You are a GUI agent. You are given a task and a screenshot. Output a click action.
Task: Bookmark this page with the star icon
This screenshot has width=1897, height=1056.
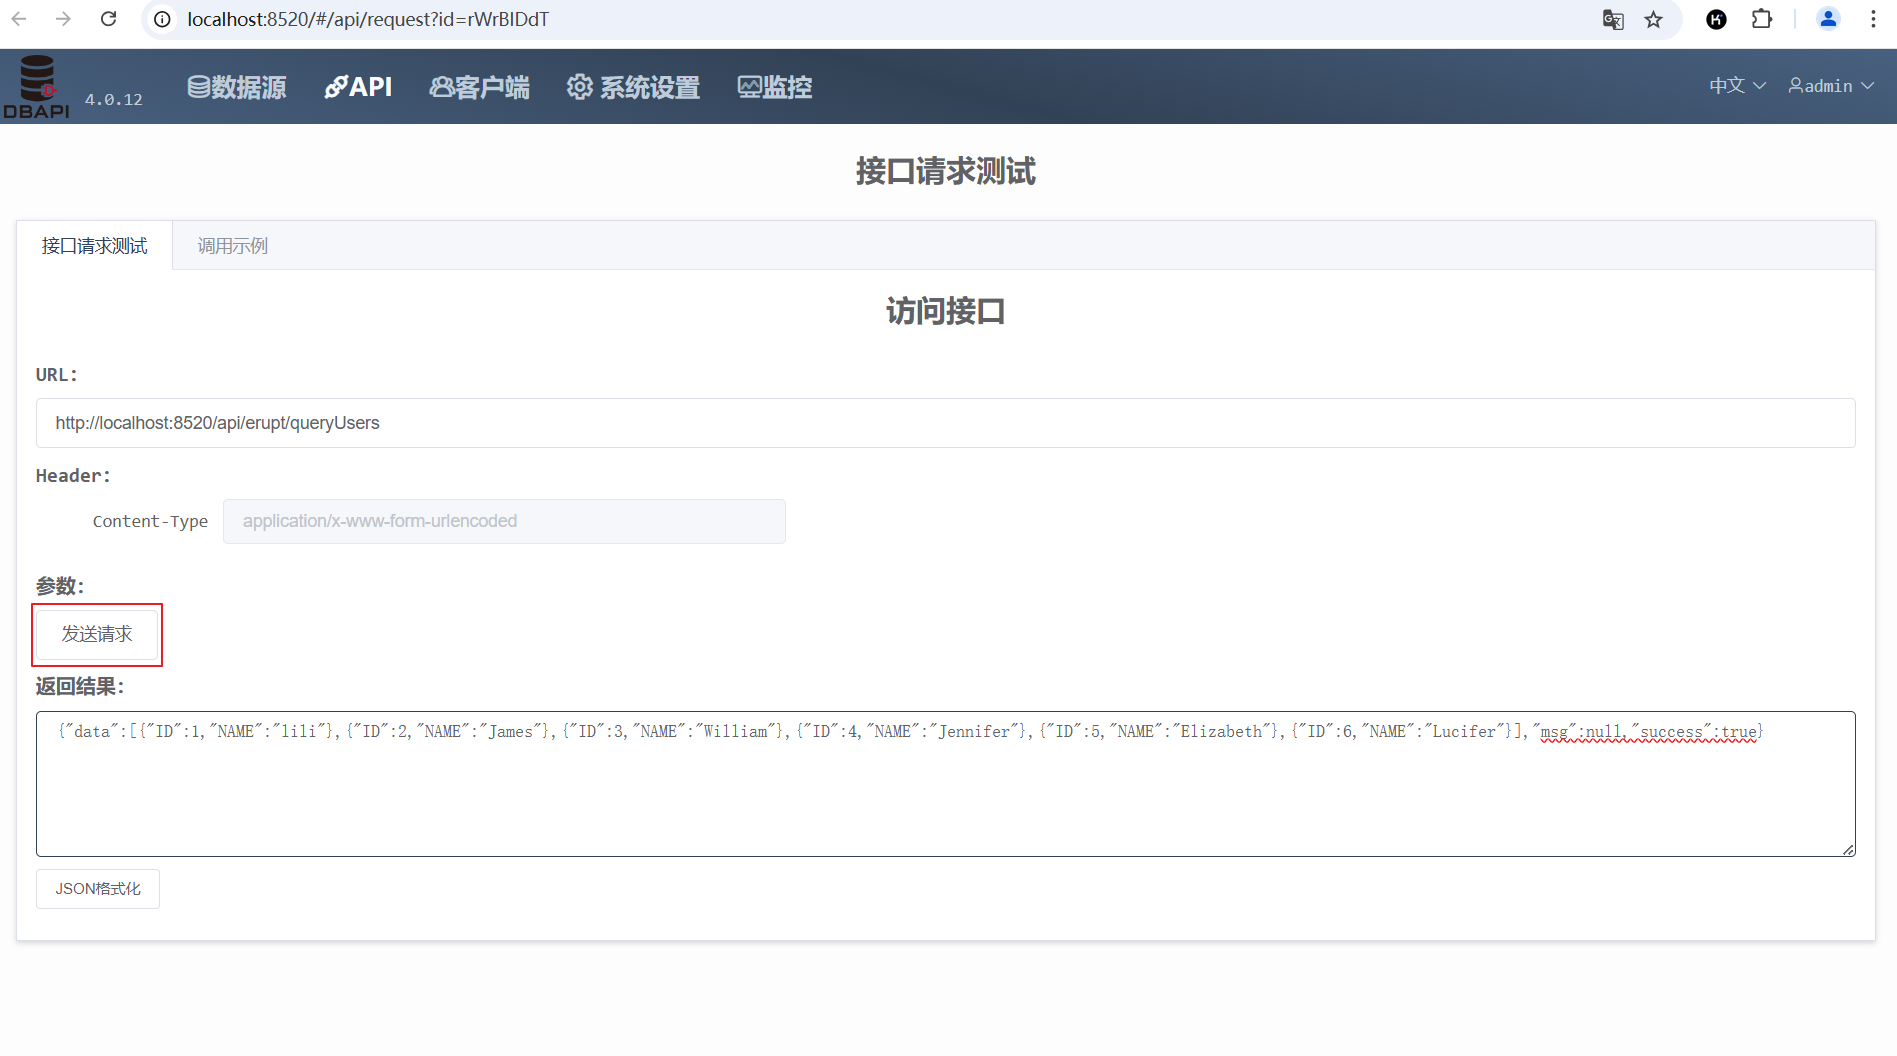click(x=1654, y=19)
